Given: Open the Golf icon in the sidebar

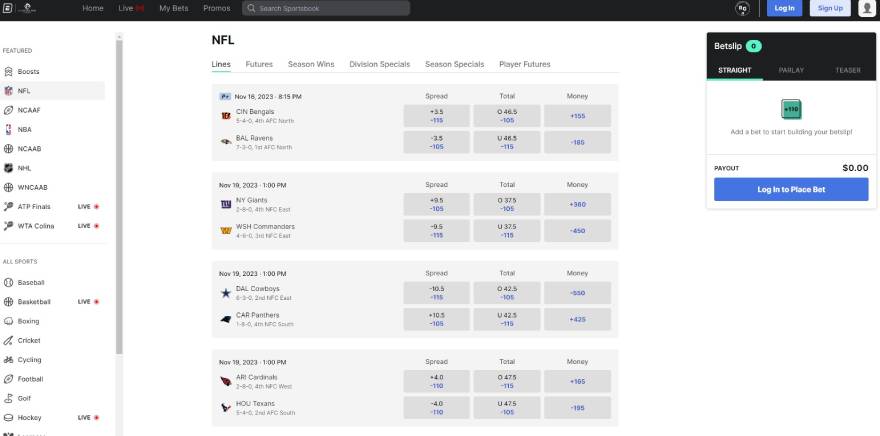Looking at the screenshot, I should tap(8, 398).
